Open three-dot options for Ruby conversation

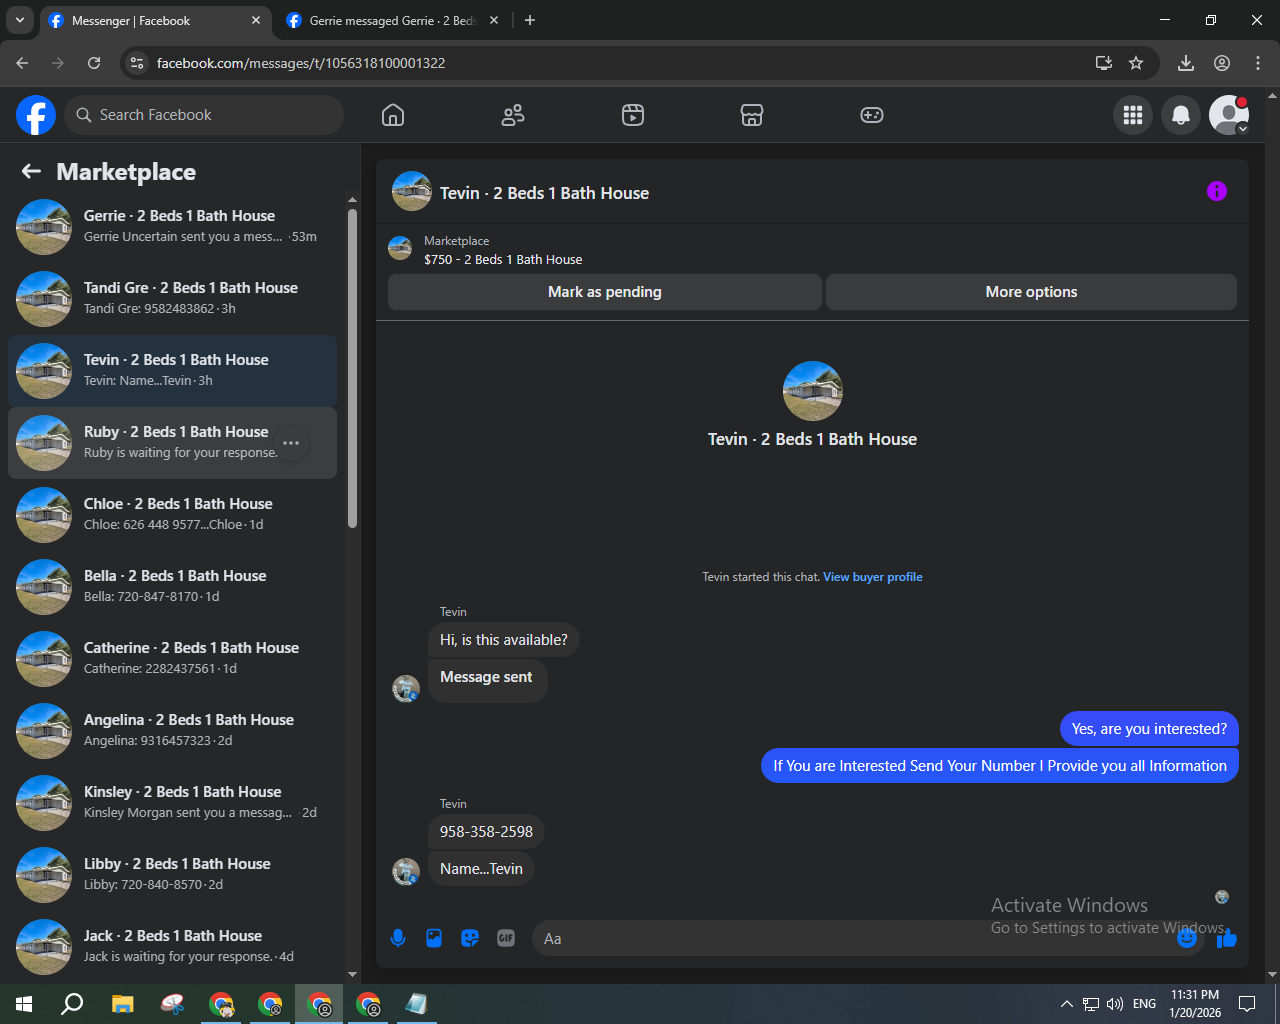(x=291, y=443)
